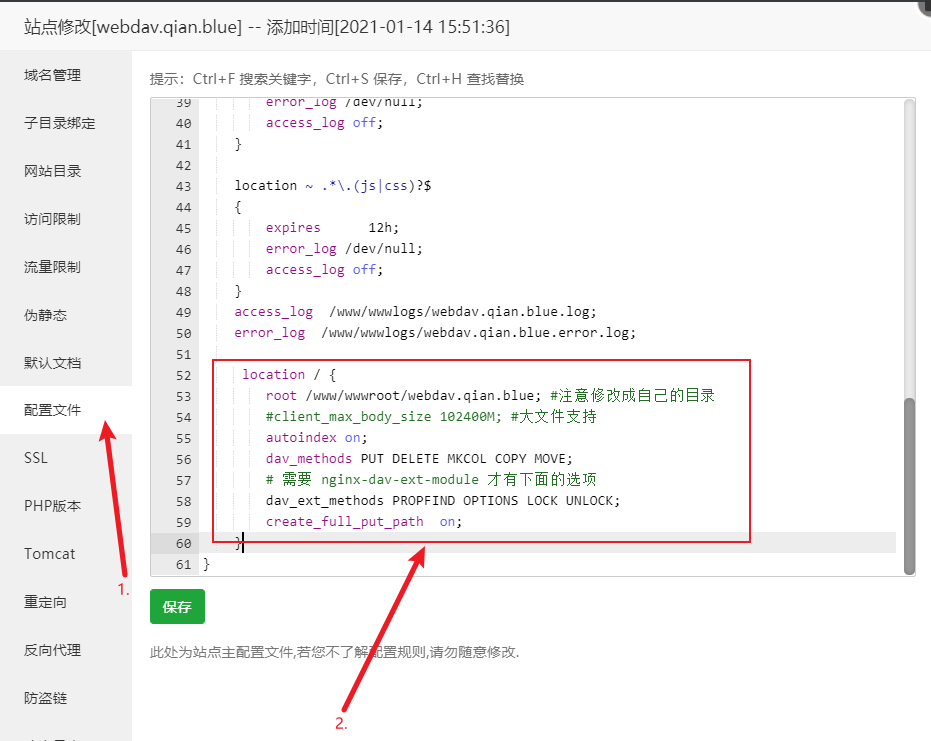Screen dimensions: 931x741
Task: Open the 网站目录 settings tab
Action: (52, 171)
